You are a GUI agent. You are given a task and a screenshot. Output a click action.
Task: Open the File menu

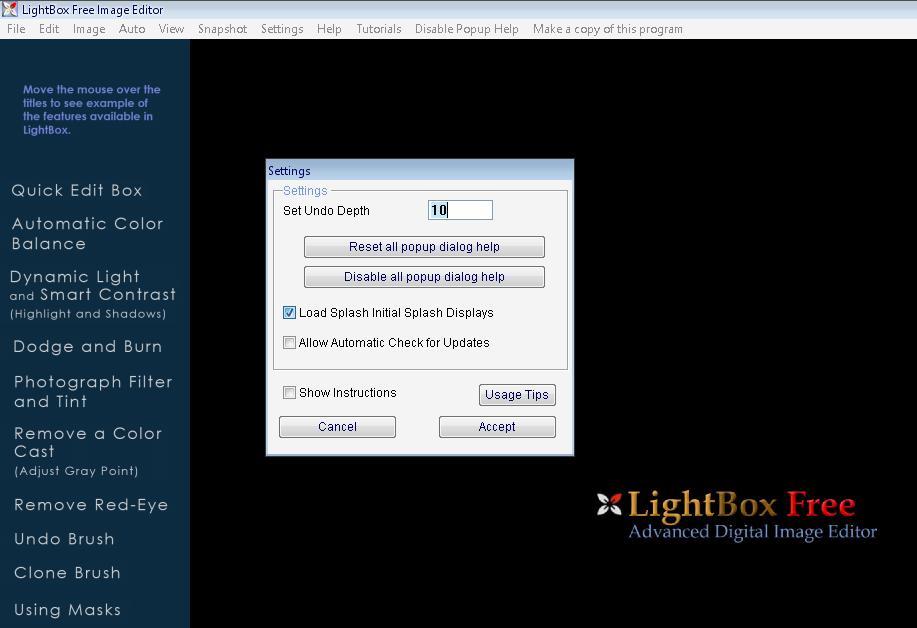click(15, 29)
